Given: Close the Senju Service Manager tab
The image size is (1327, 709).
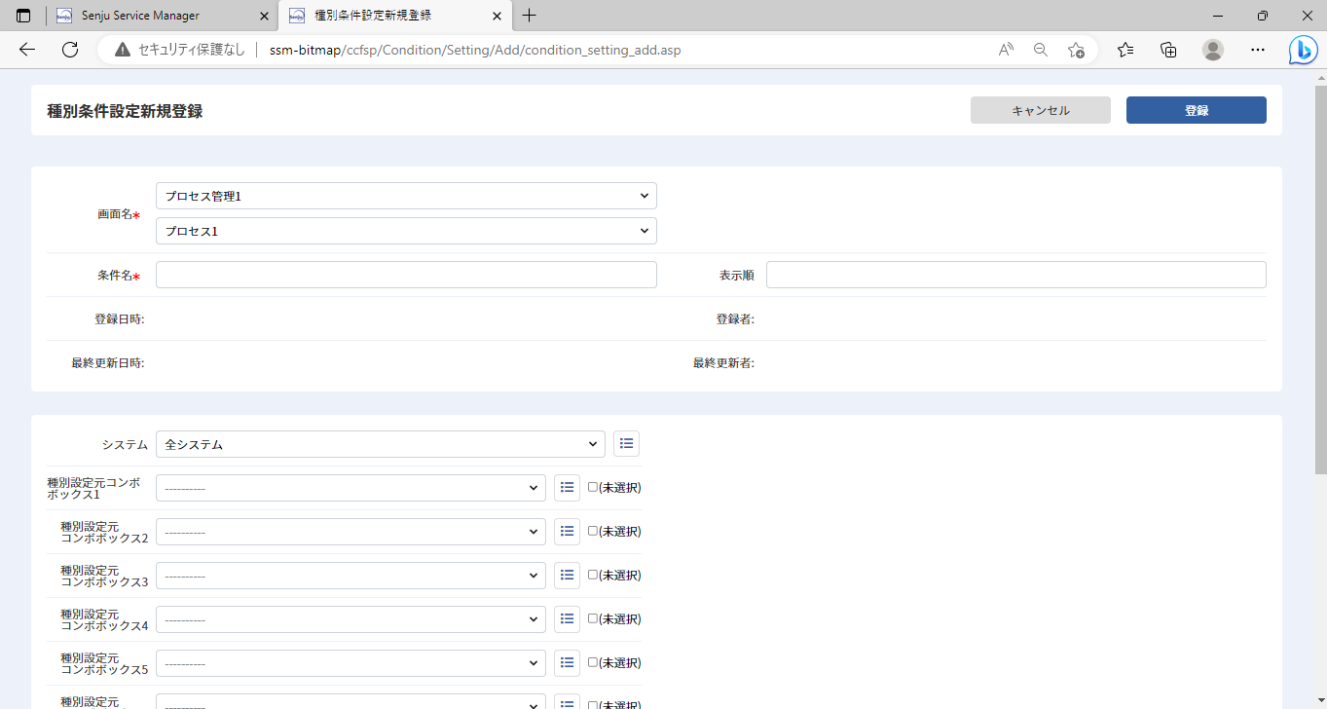Looking at the screenshot, I should (x=264, y=16).
